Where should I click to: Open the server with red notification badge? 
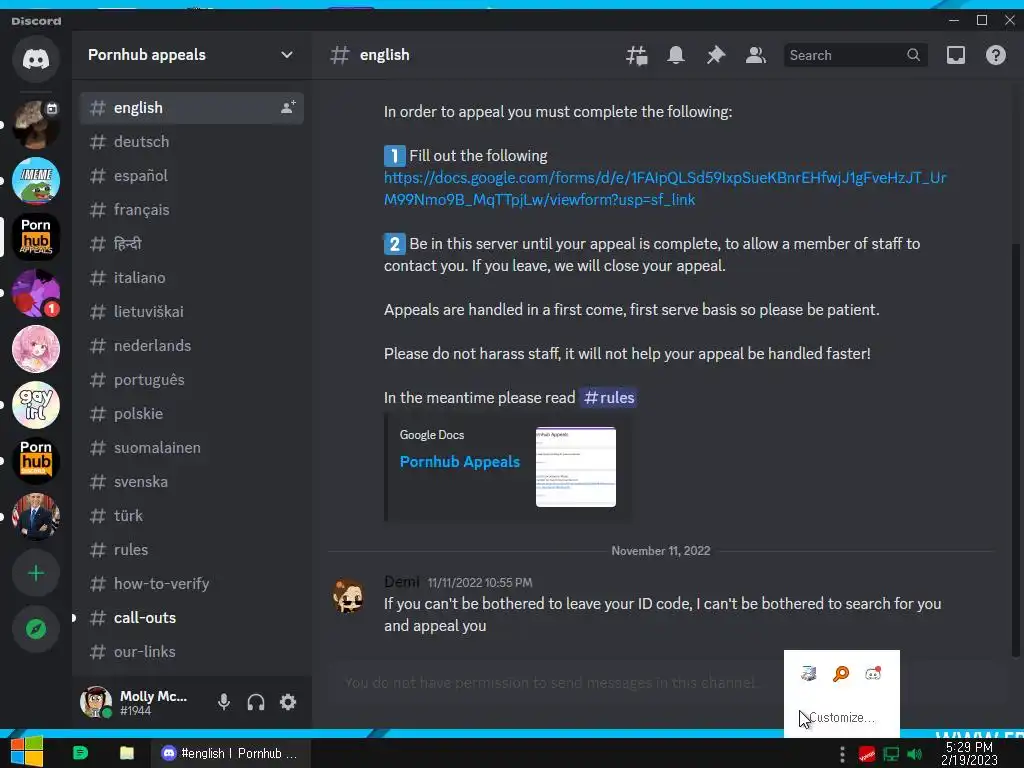pyautogui.click(x=36, y=293)
